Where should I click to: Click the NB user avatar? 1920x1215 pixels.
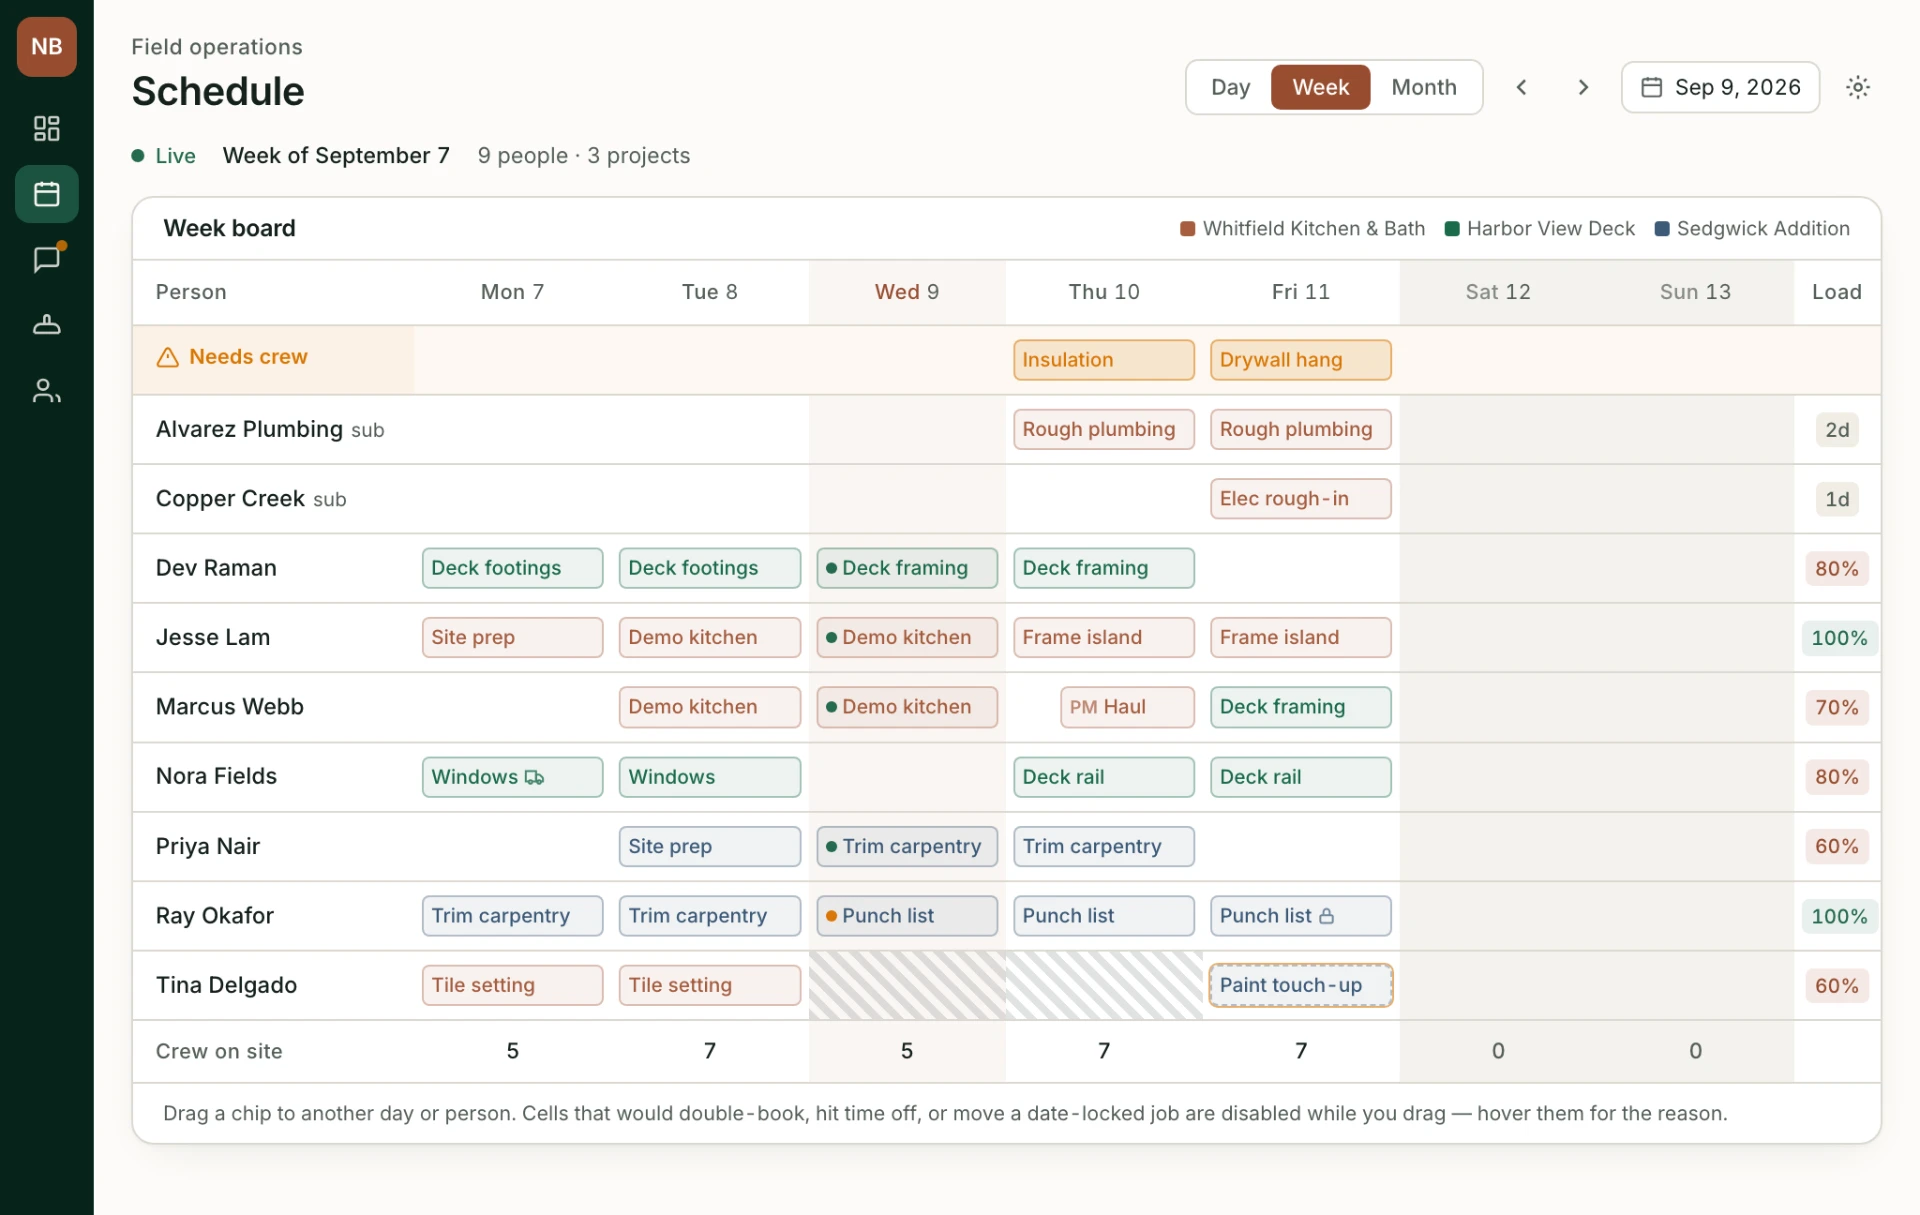coord(46,47)
